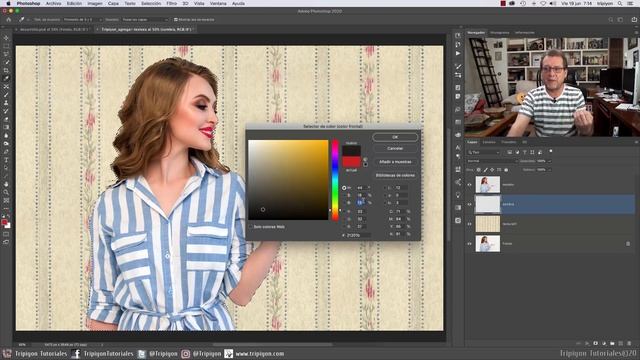The height and width of the screenshot is (360, 640).
Task: Click the foreground color swatch in toolbar
Action: [4, 222]
